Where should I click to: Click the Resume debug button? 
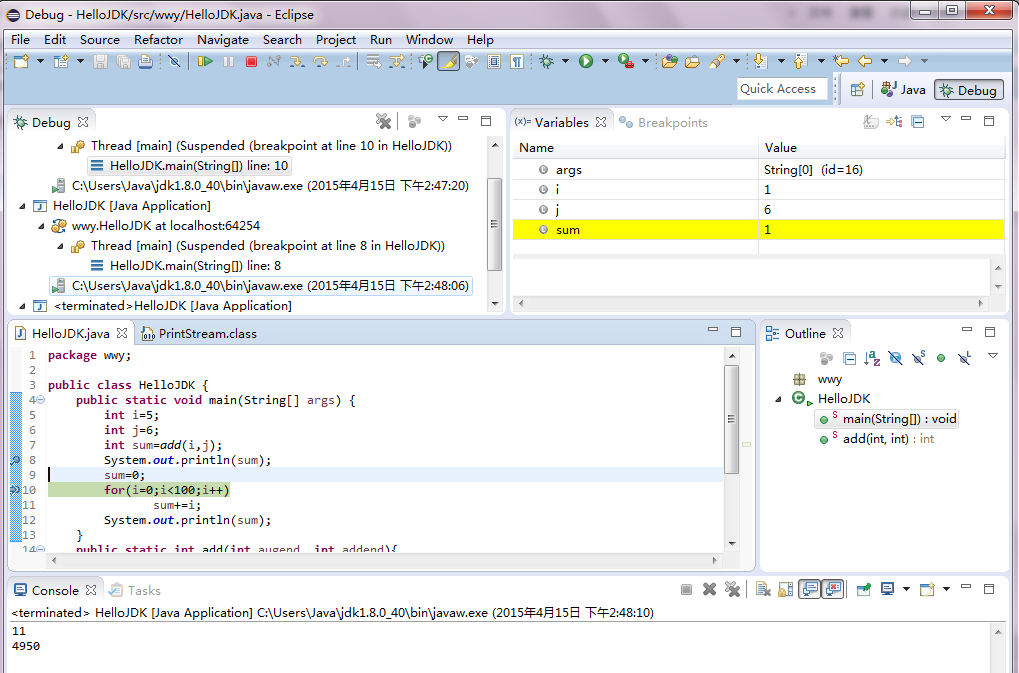tap(205, 62)
